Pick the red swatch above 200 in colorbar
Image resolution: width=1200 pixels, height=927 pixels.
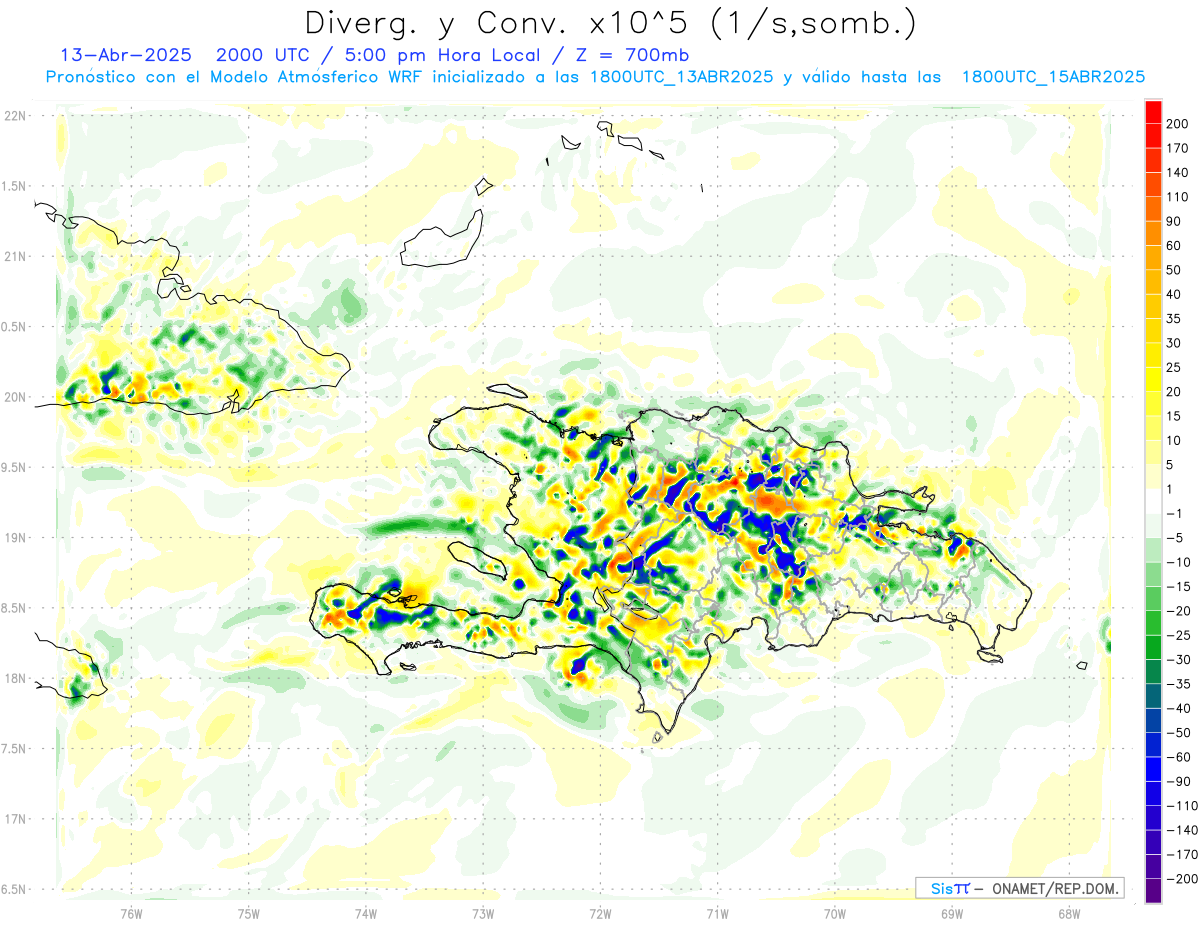pos(1153,112)
